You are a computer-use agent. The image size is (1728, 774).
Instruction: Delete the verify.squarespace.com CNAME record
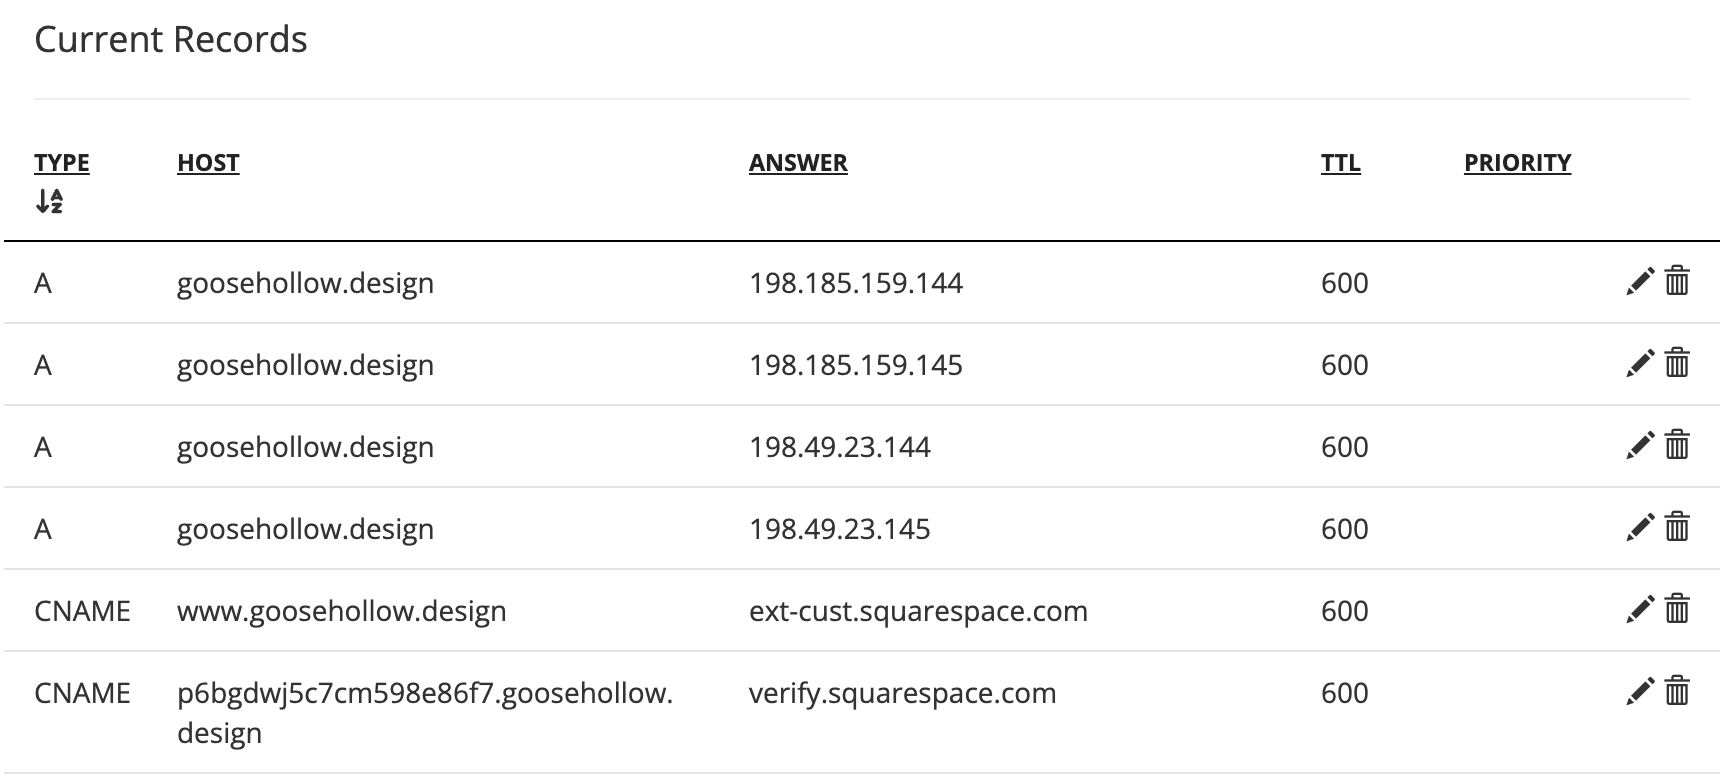point(1677,692)
